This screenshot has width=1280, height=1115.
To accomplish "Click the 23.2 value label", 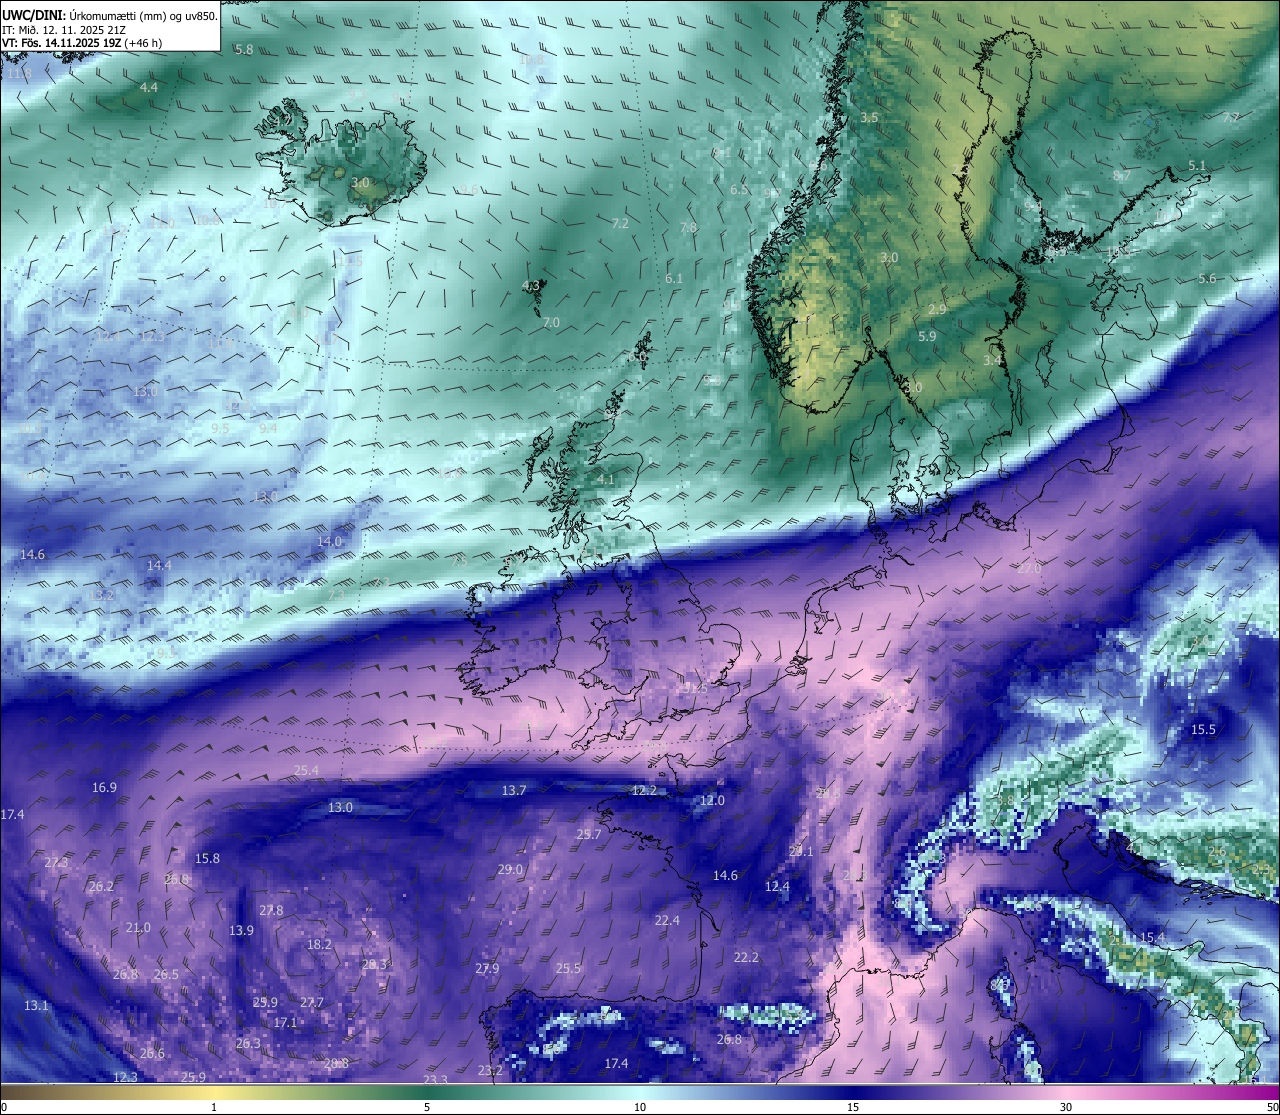I will pyautogui.click(x=490, y=1071).
